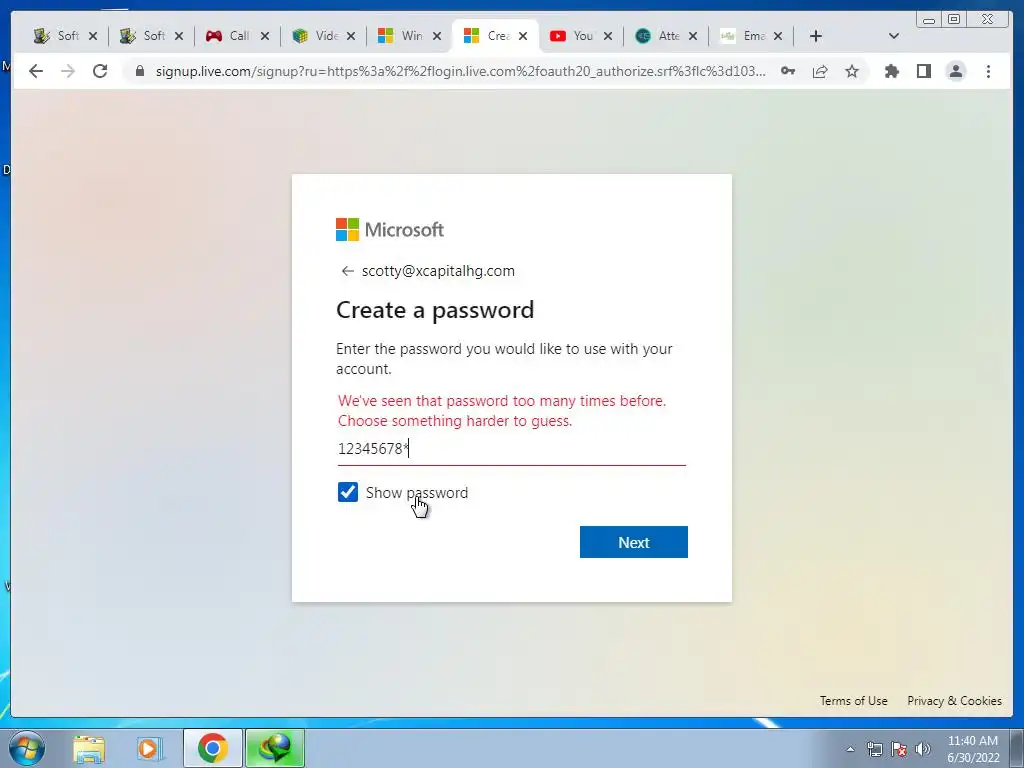This screenshot has width=1024, height=768.
Task: Focus the password input field
Action: tap(511, 449)
